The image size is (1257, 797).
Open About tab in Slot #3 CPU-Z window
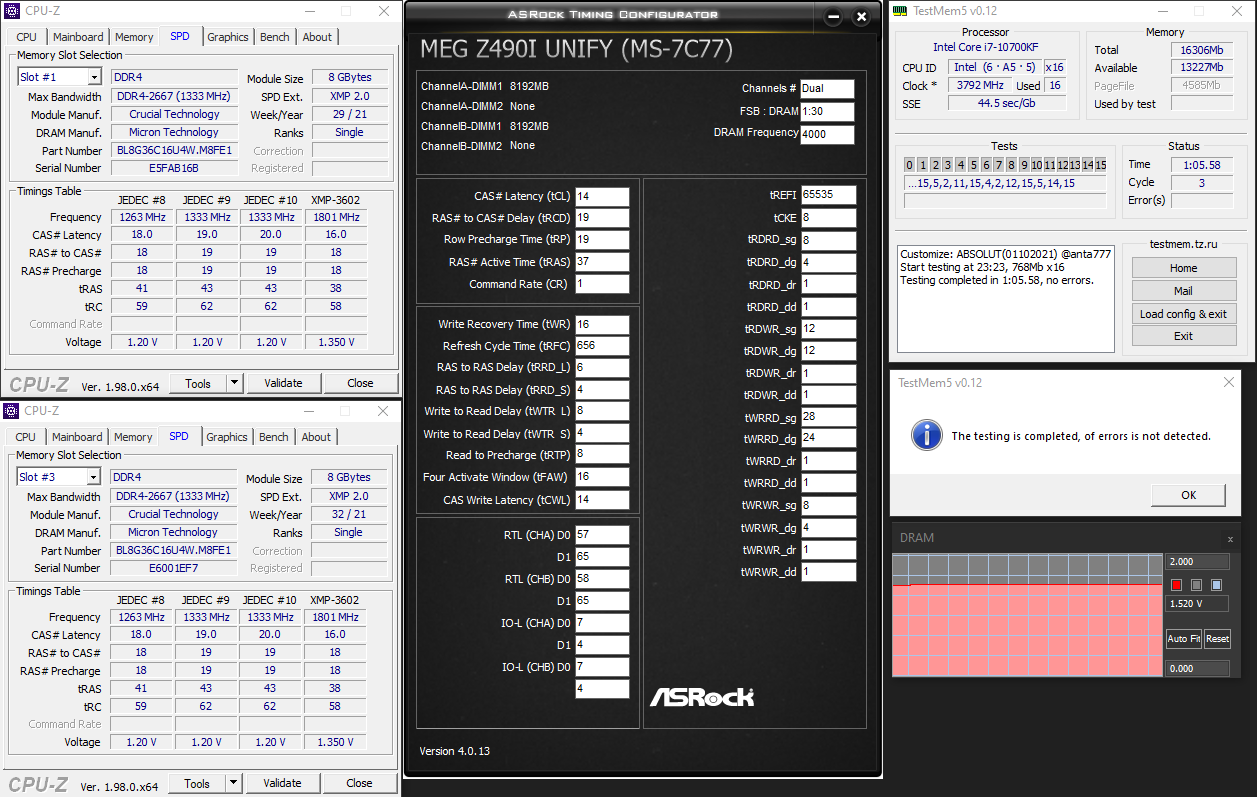(x=316, y=437)
